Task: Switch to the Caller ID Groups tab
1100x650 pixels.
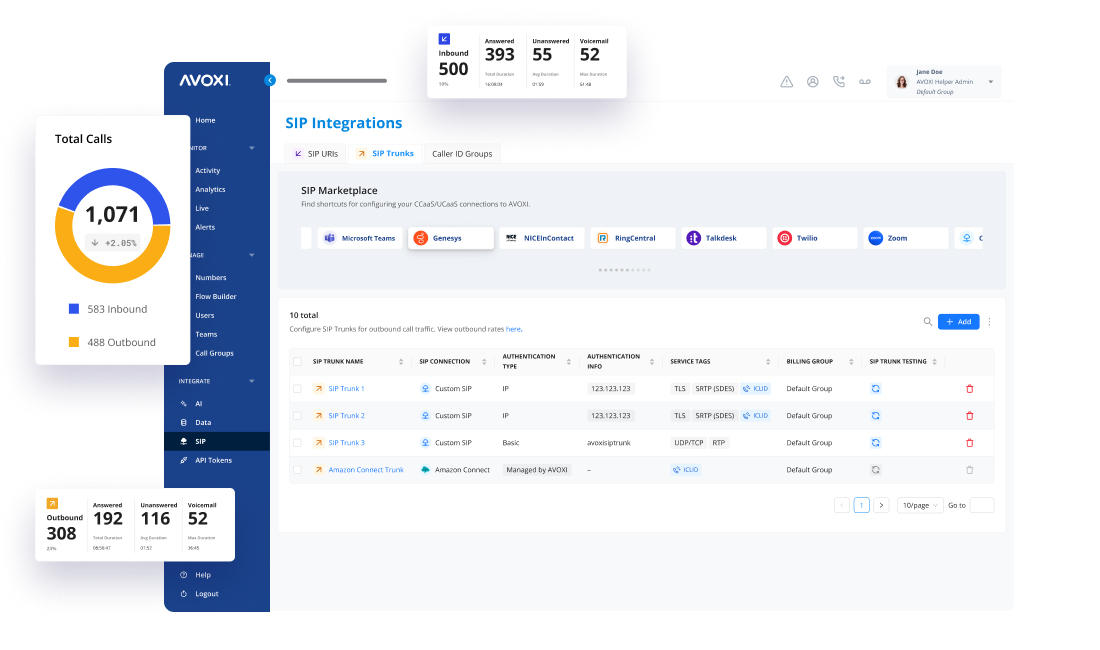Action: (462, 154)
